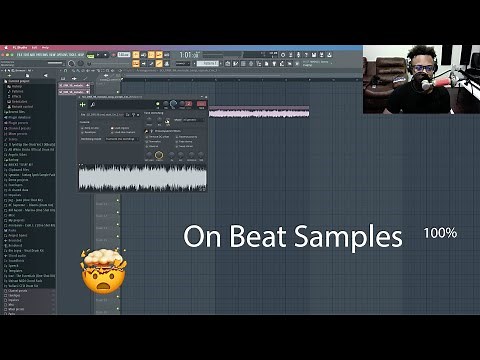
Task: Open the Apple menu
Action: (6, 48)
